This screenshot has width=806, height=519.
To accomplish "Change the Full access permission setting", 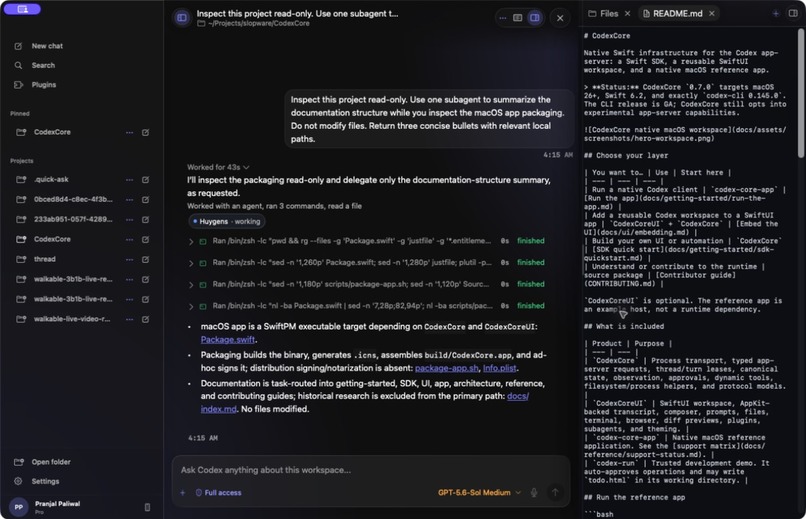I will 218,493.
